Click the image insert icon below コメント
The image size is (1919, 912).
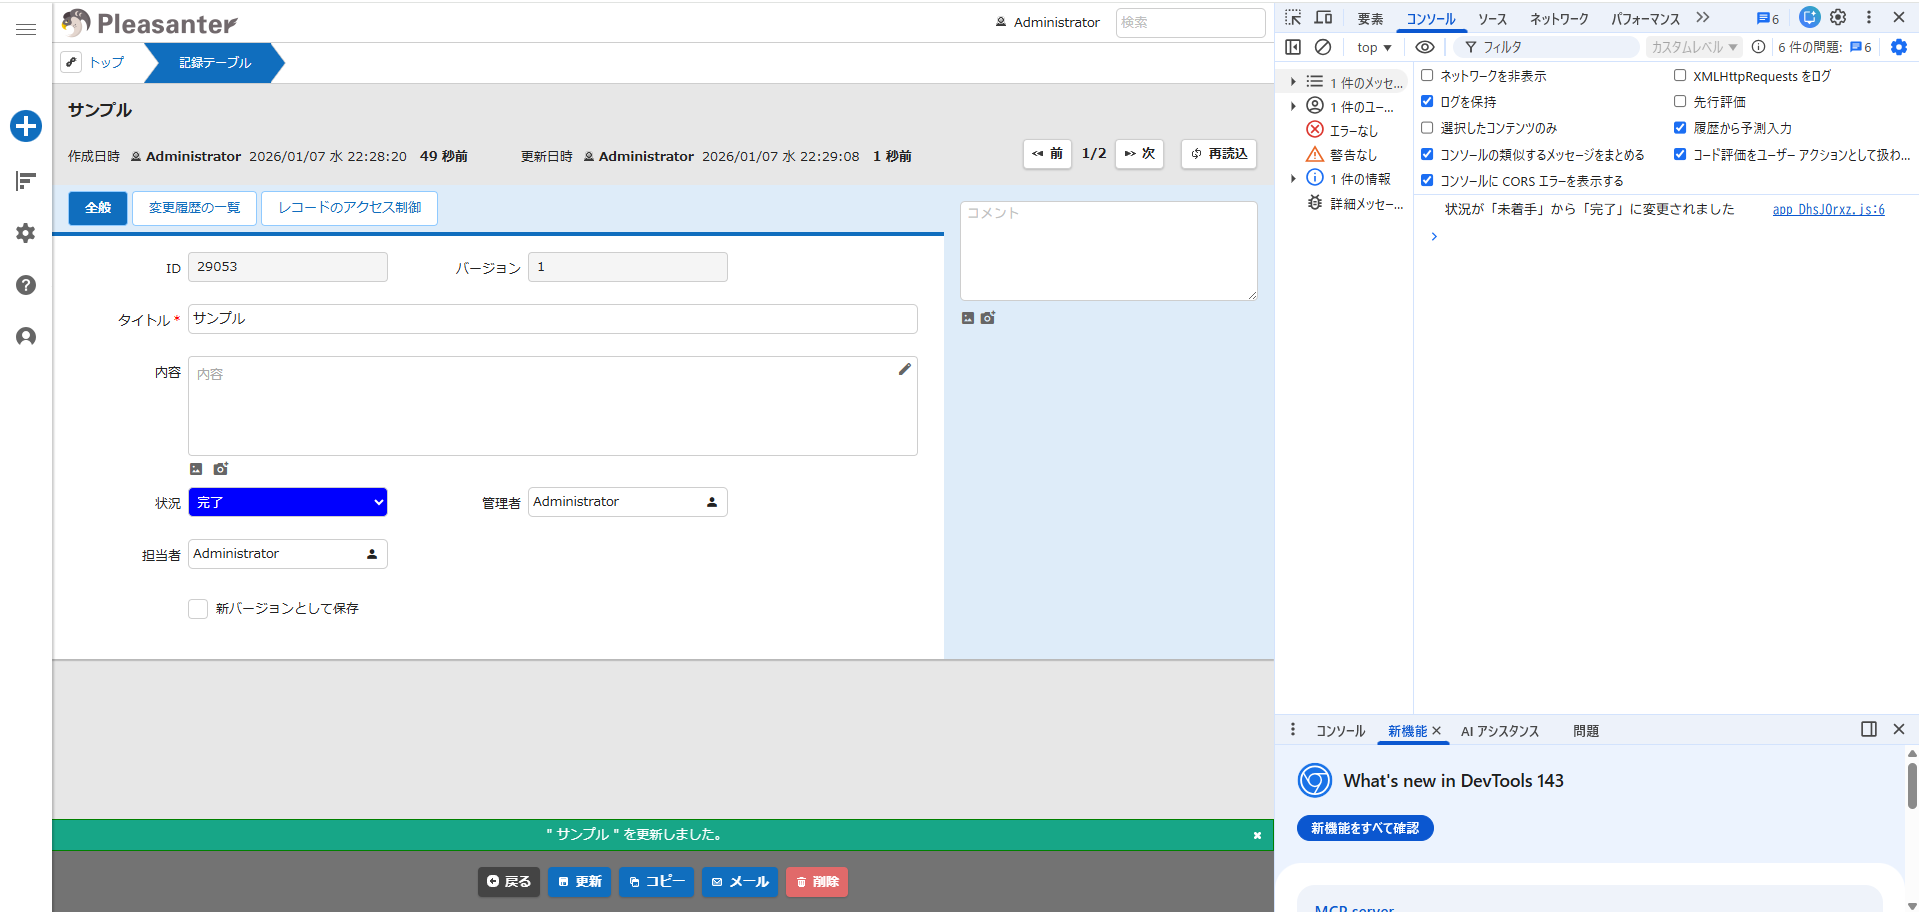967,318
